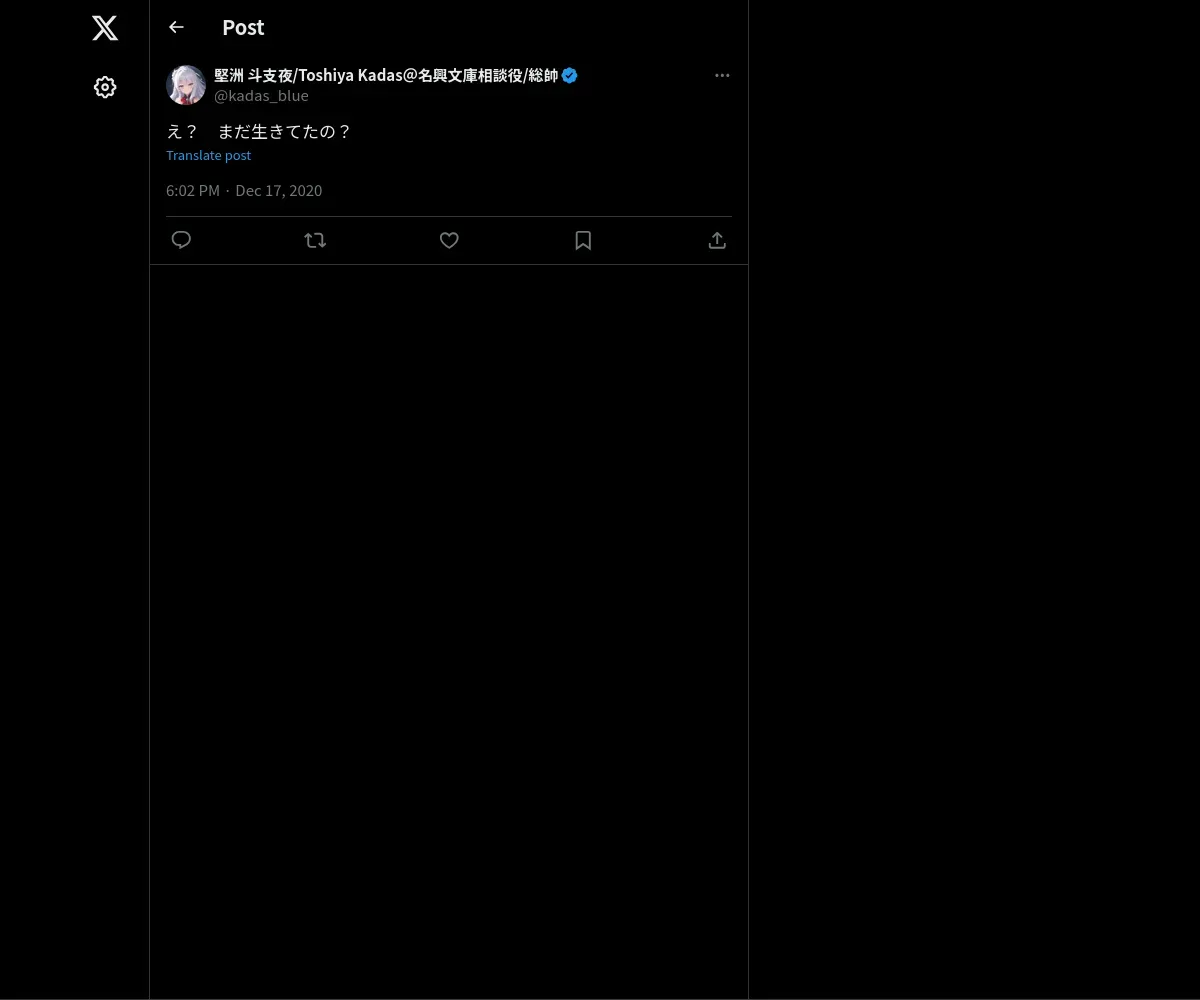Open the 6:02 PM timestamp link
This screenshot has height=1000, width=1200.
pyautogui.click(x=193, y=190)
